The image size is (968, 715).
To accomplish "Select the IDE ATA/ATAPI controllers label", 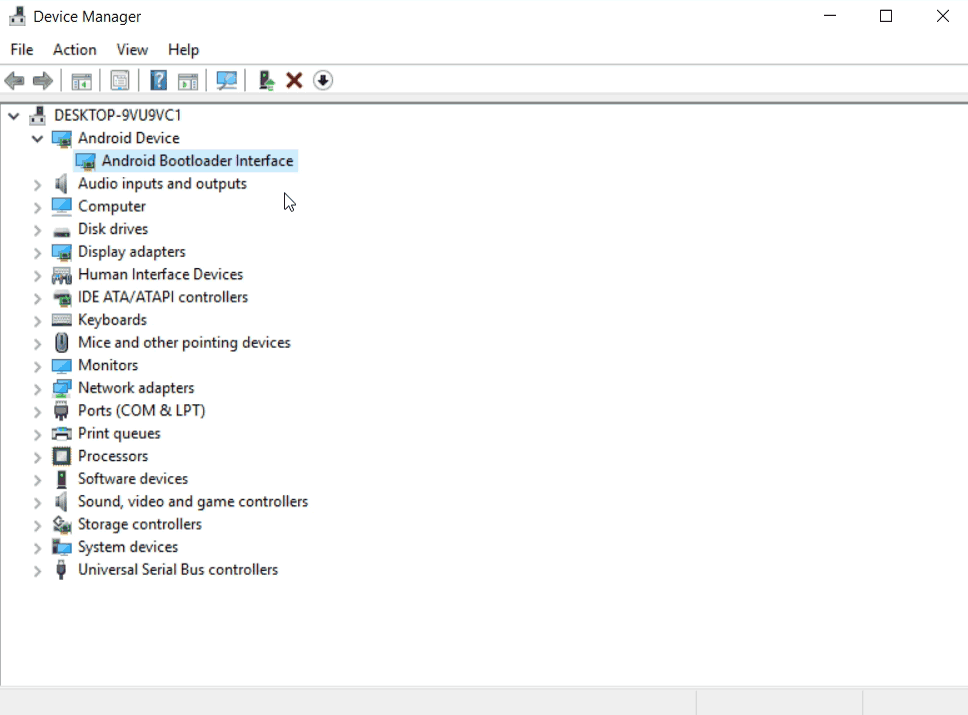I will 163,297.
